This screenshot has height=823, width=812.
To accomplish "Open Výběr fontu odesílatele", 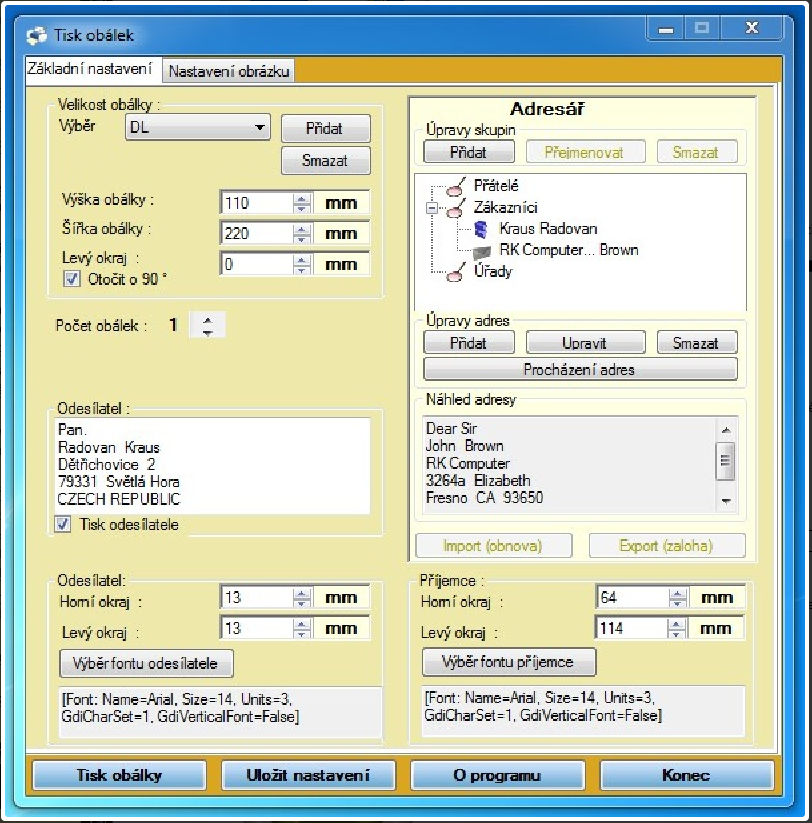I will tap(146, 663).
